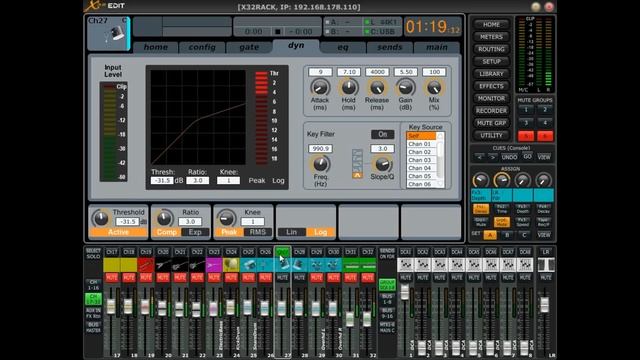Select Exp expander mode
Viewport: 640px width, 360px height.
195,232
